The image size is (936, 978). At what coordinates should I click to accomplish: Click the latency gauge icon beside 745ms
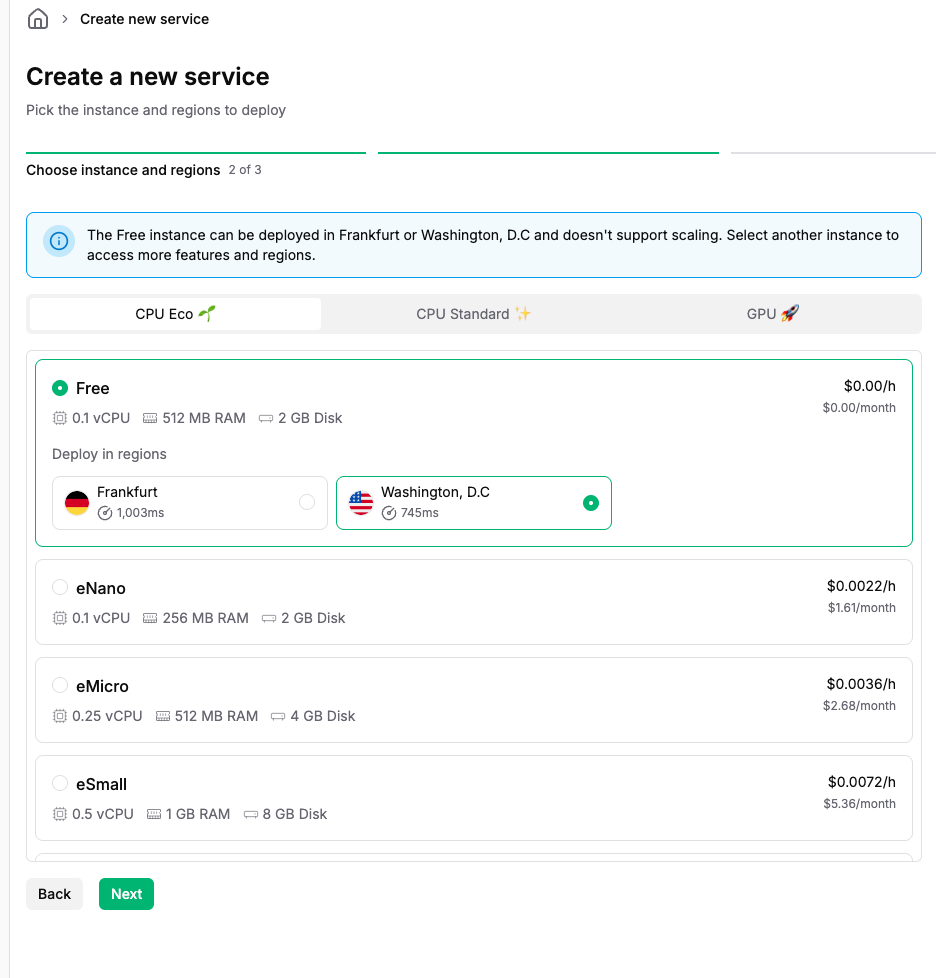(x=389, y=513)
